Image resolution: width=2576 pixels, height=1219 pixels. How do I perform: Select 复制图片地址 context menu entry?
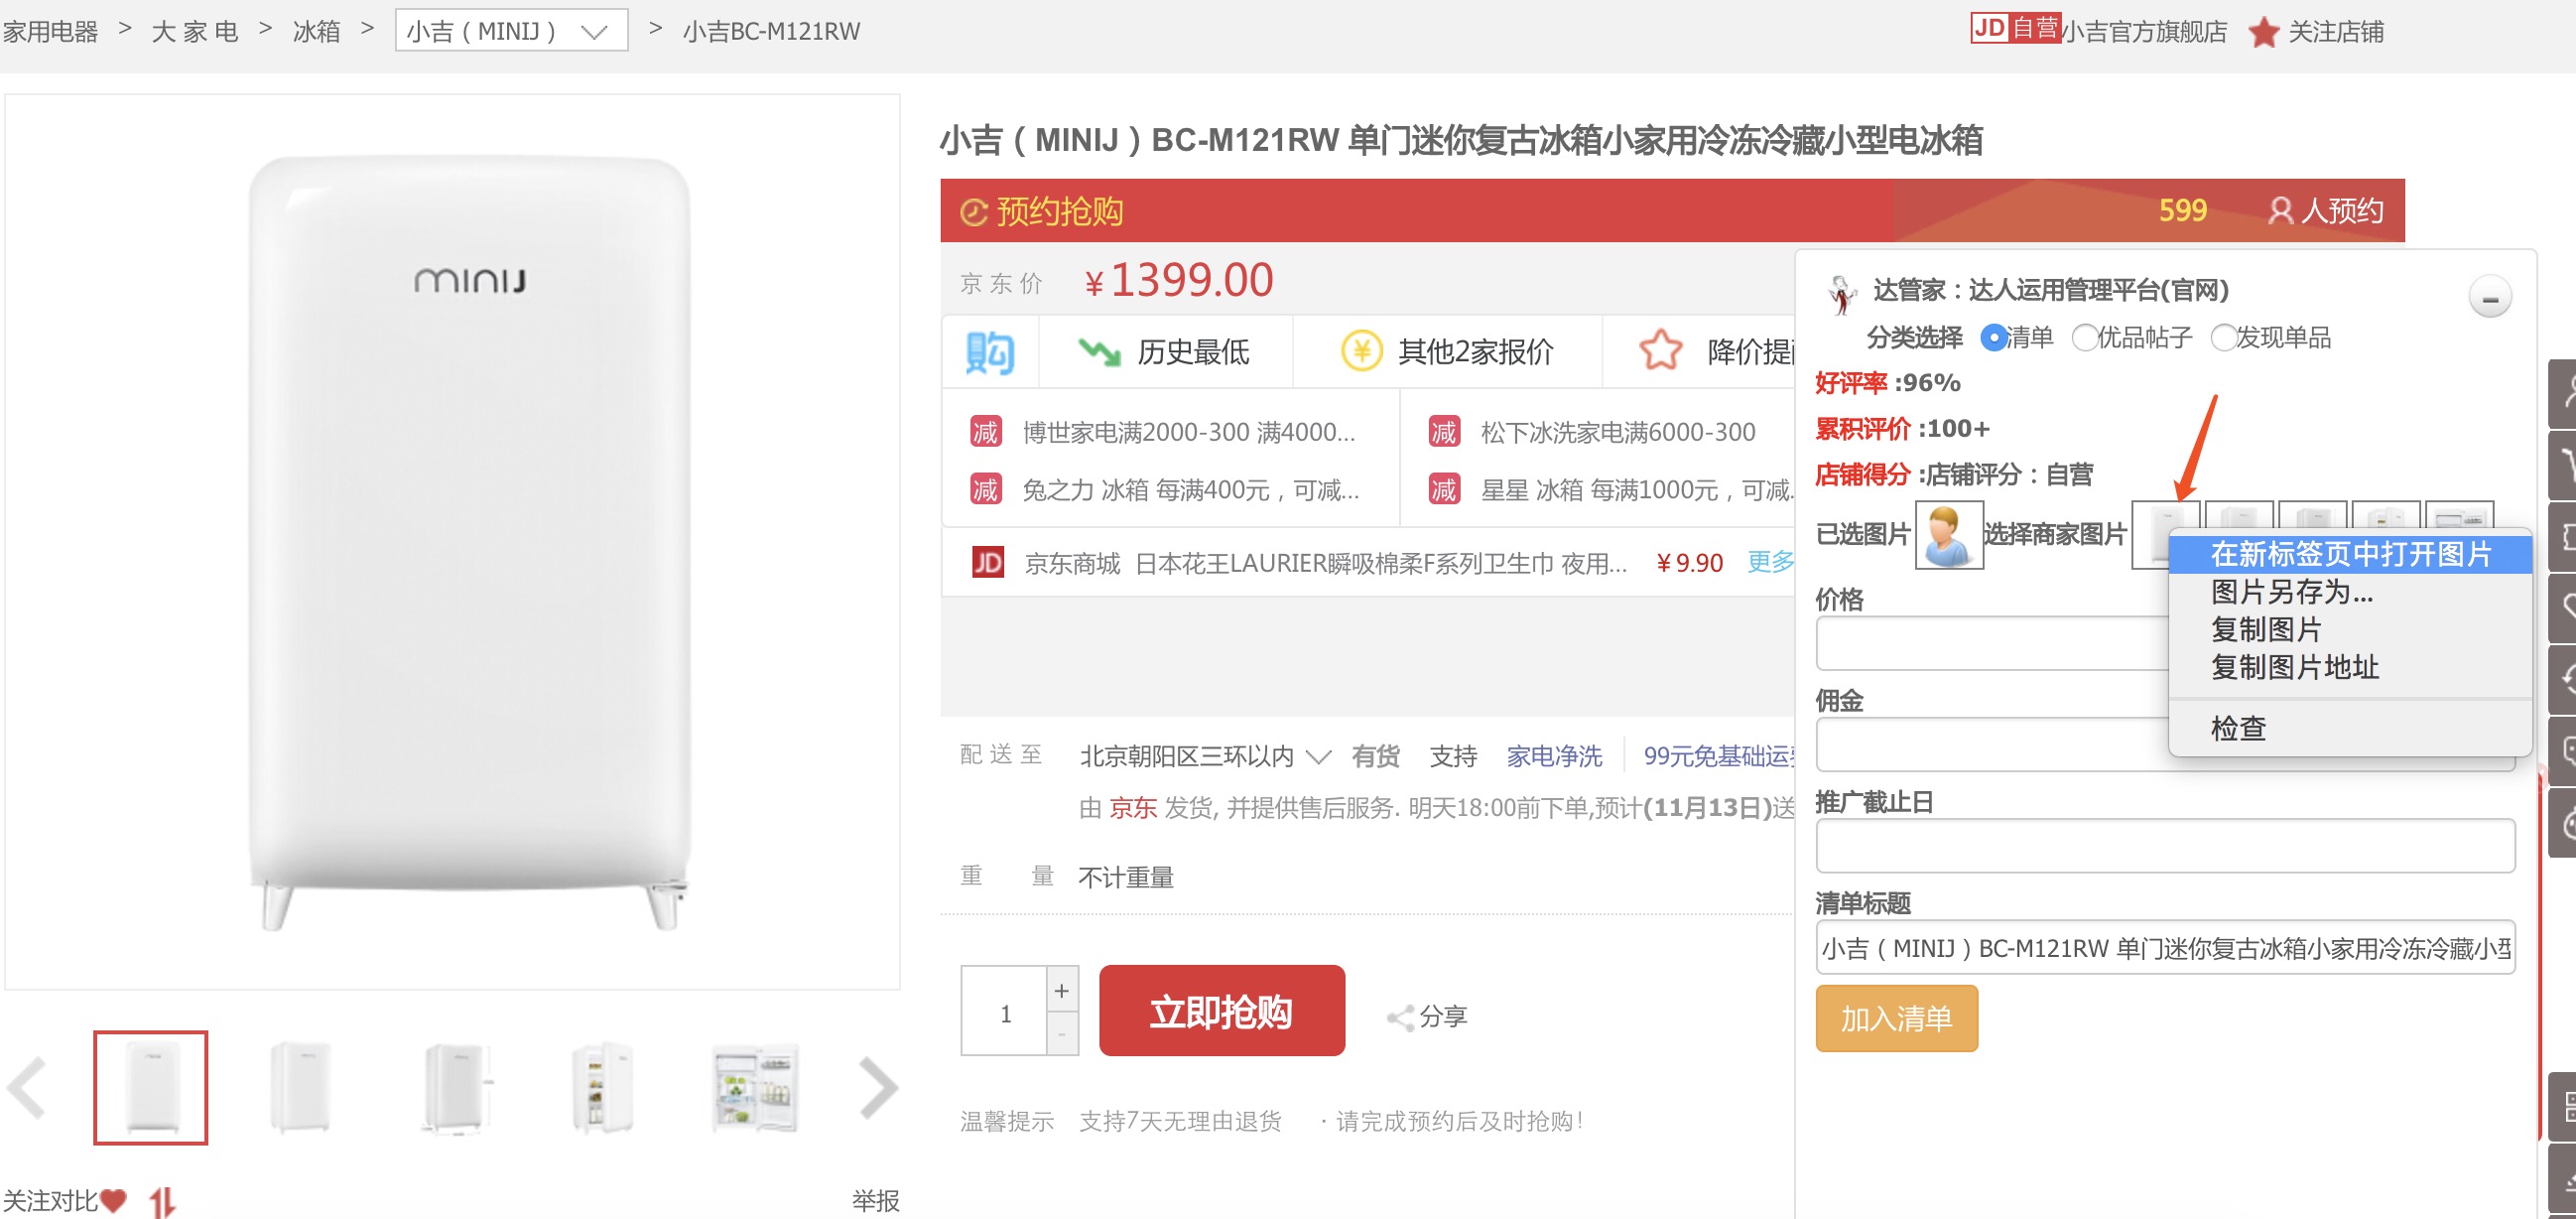(x=2294, y=667)
